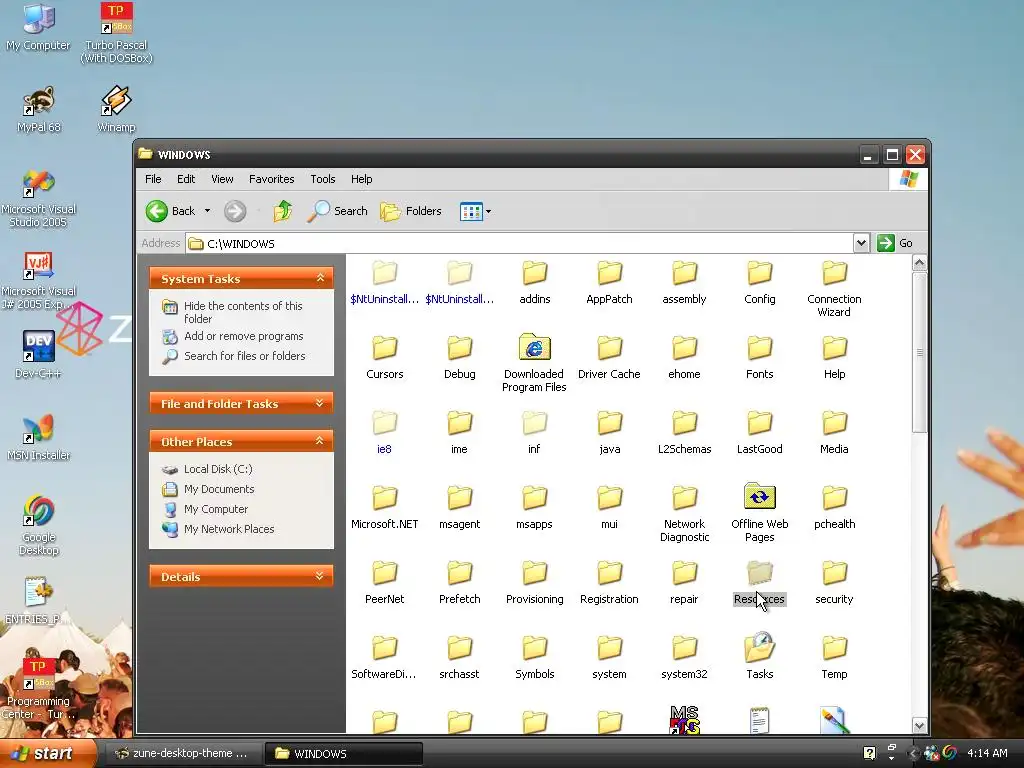Screen dimensions: 1024x768
Task: Click the scroll up arrow of file list
Action: 920,263
